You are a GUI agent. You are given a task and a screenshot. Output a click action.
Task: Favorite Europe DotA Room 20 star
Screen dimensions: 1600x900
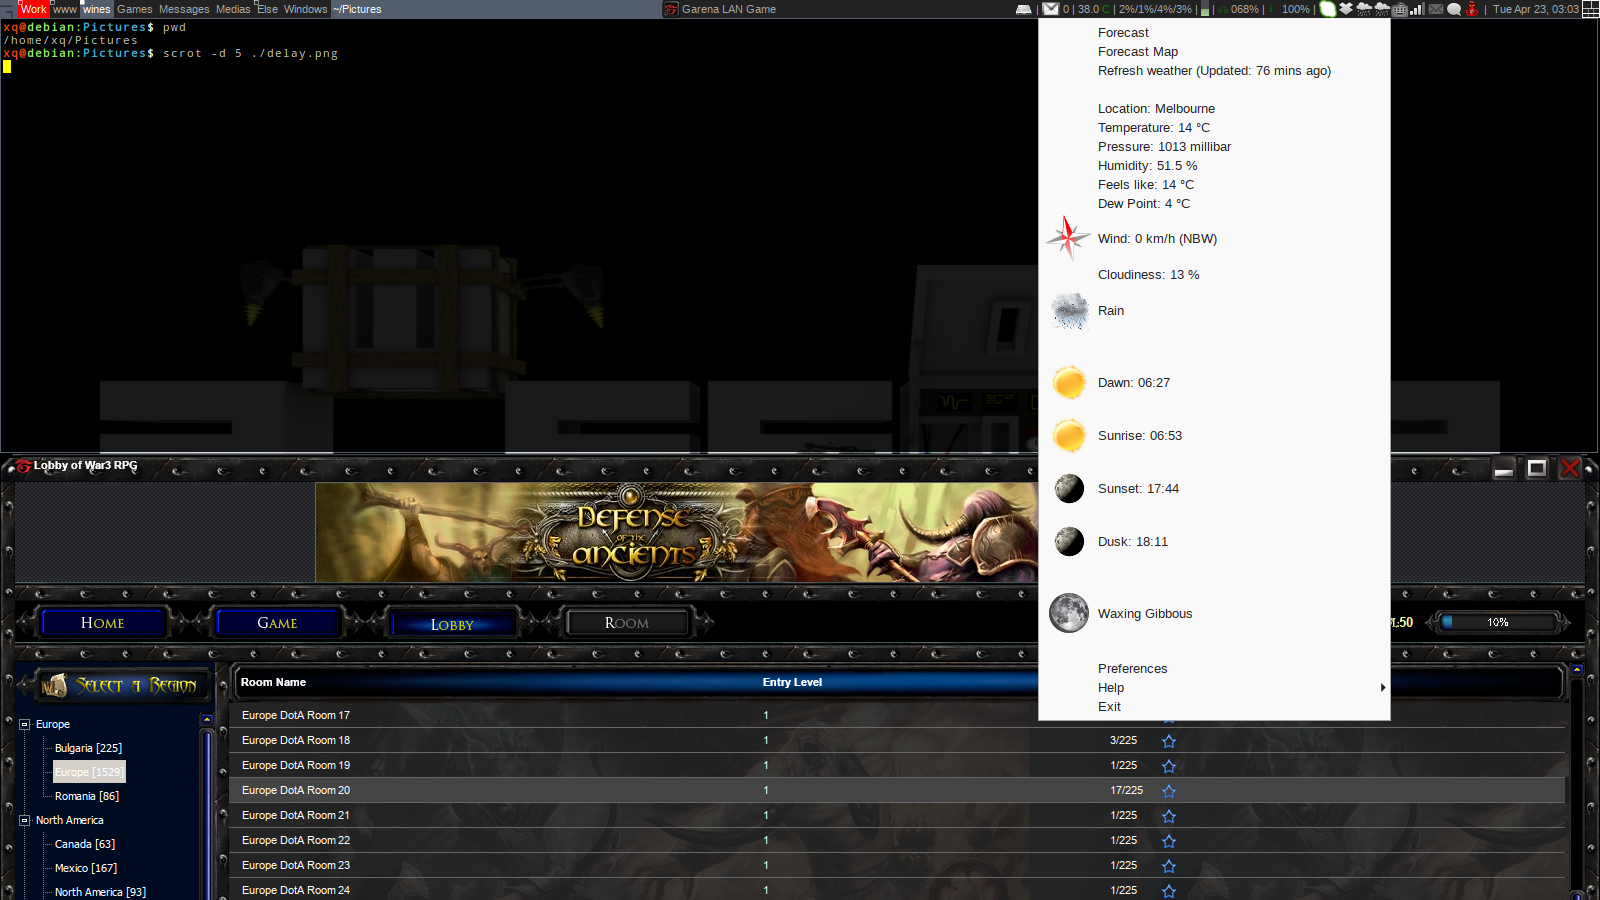click(x=1169, y=791)
